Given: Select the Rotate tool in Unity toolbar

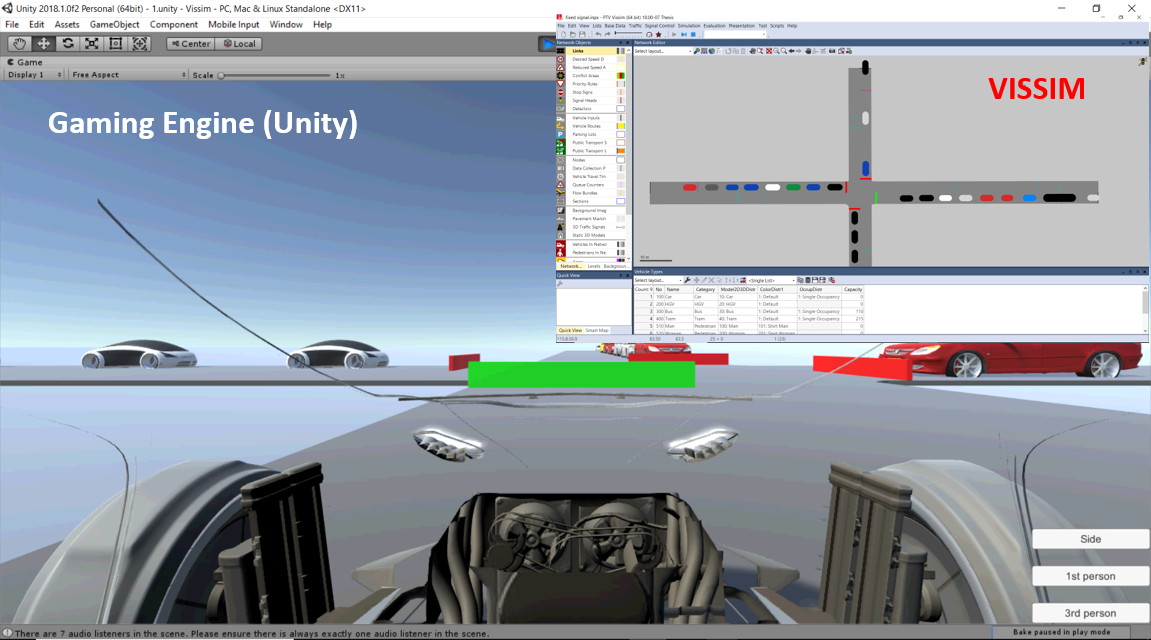Looking at the screenshot, I should coord(67,44).
